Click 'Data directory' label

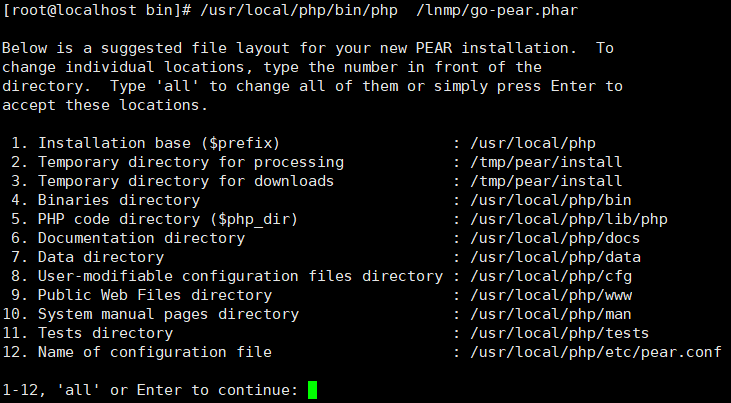click(x=101, y=257)
